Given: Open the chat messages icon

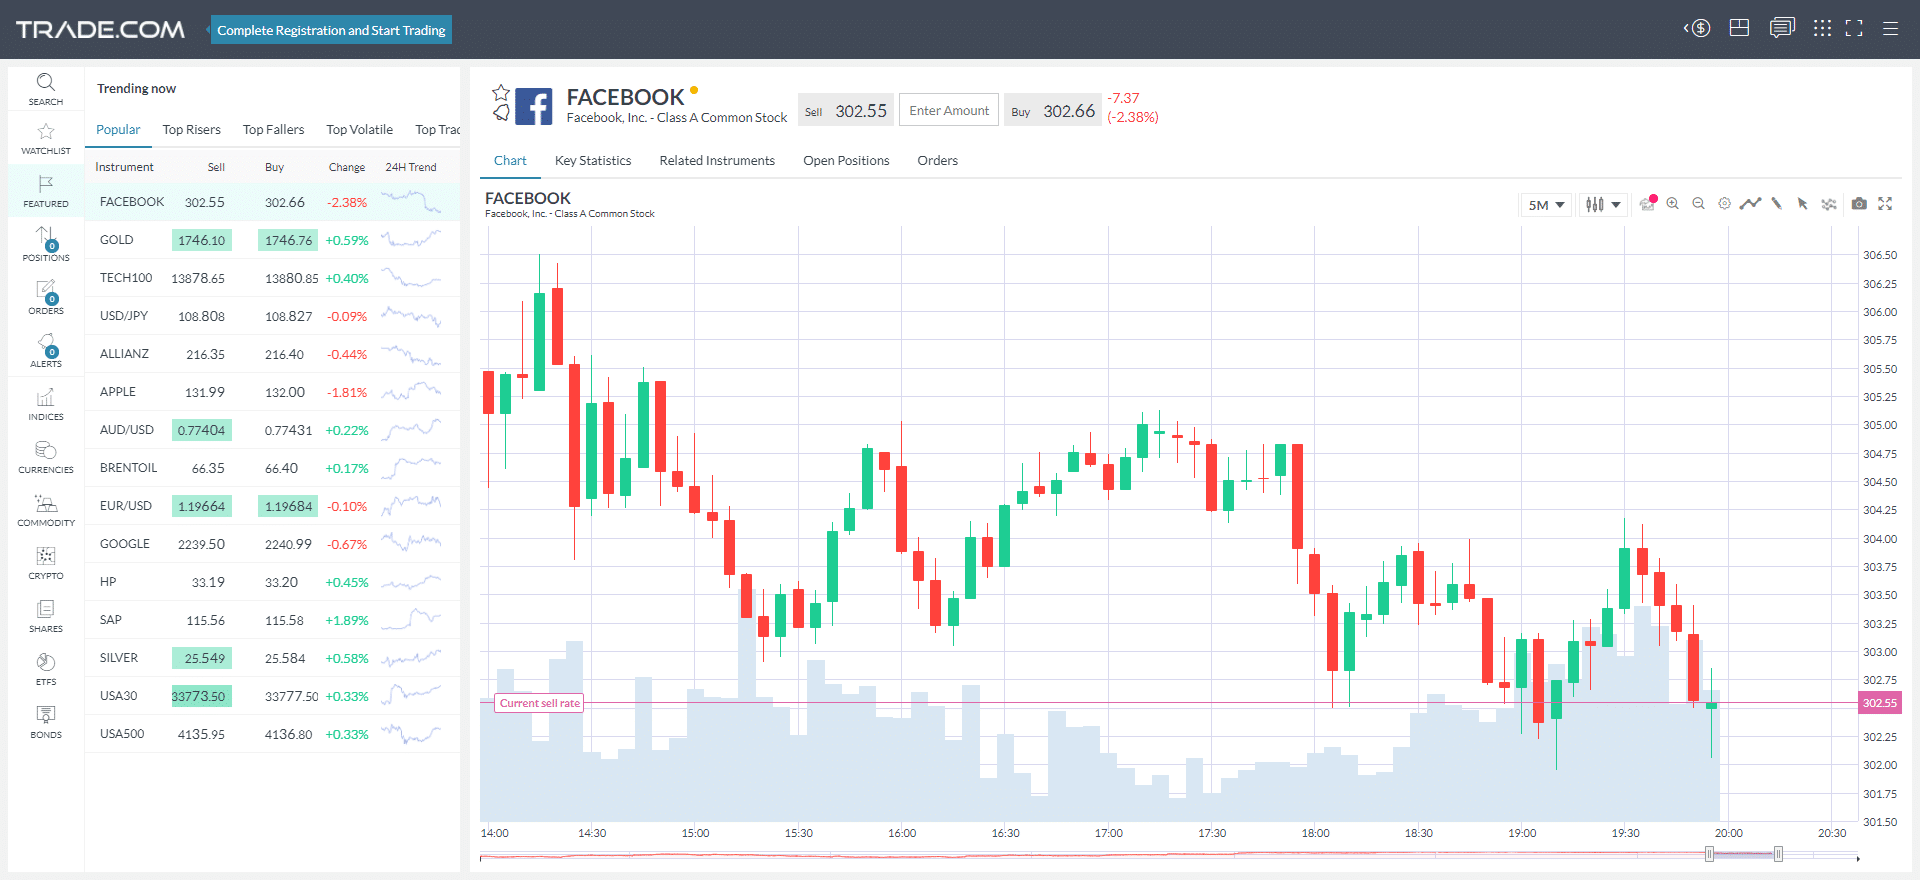Looking at the screenshot, I should [x=1781, y=28].
